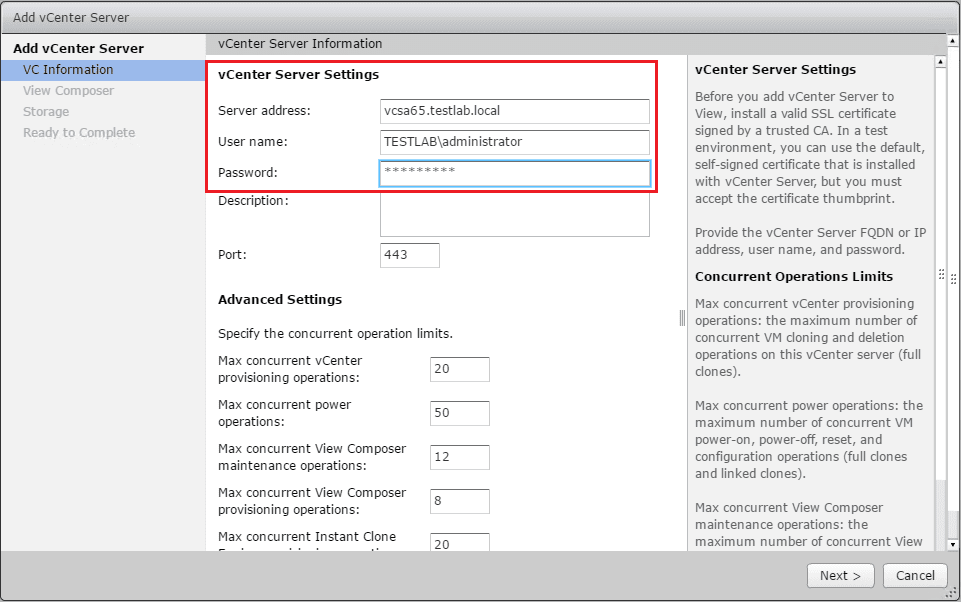Screen dimensions: 961x602
Task: Click the help panel scrollbar thumb
Action: [940, 508]
